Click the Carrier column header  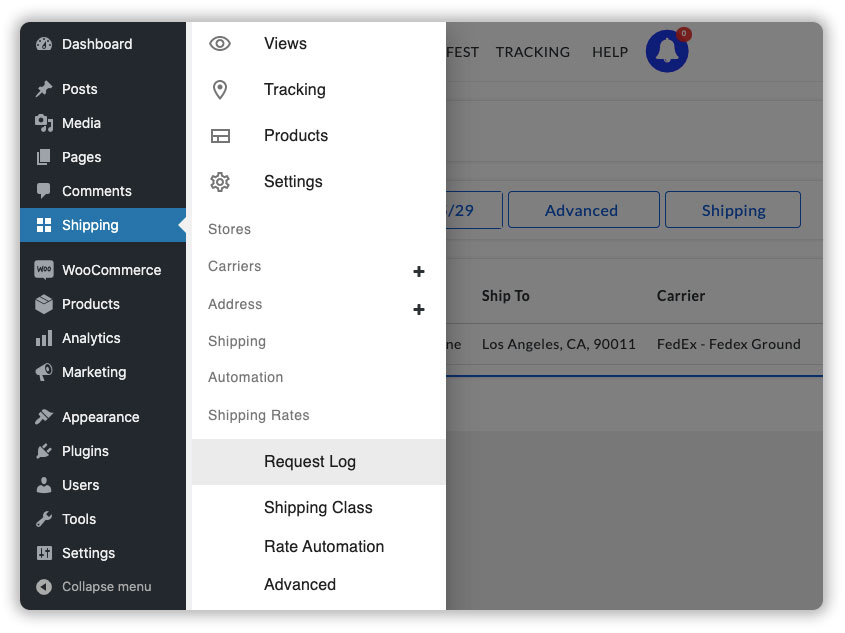point(681,296)
